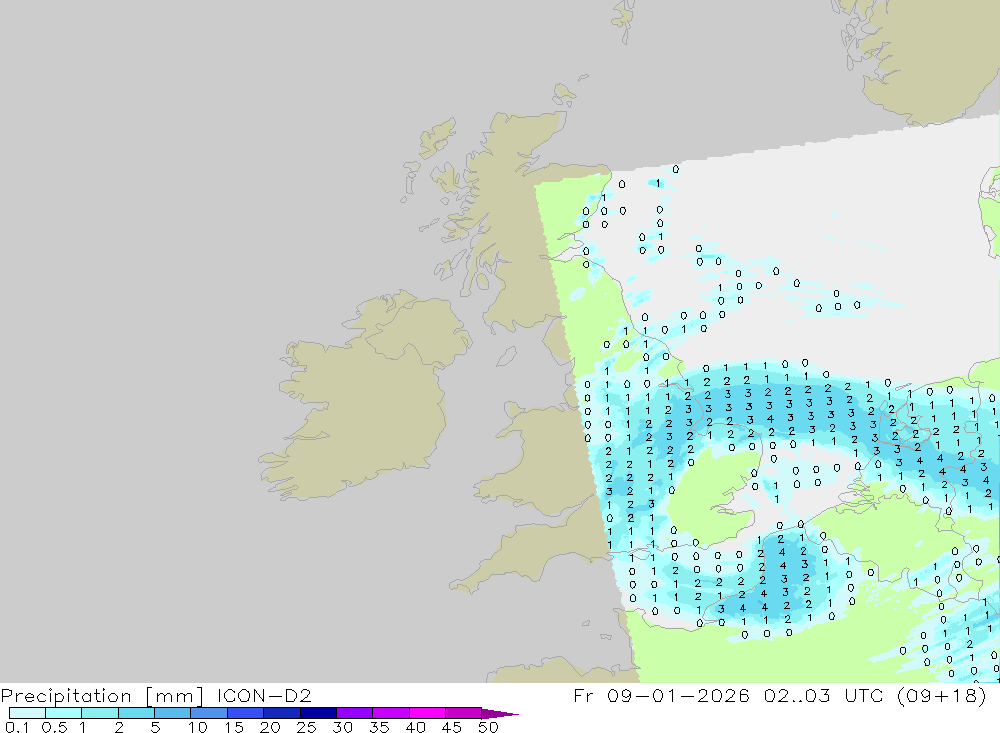Viewport: 1000px width, 733px height.
Task: Select the 5–10 mm legend color swatch
Action: click(x=172, y=713)
